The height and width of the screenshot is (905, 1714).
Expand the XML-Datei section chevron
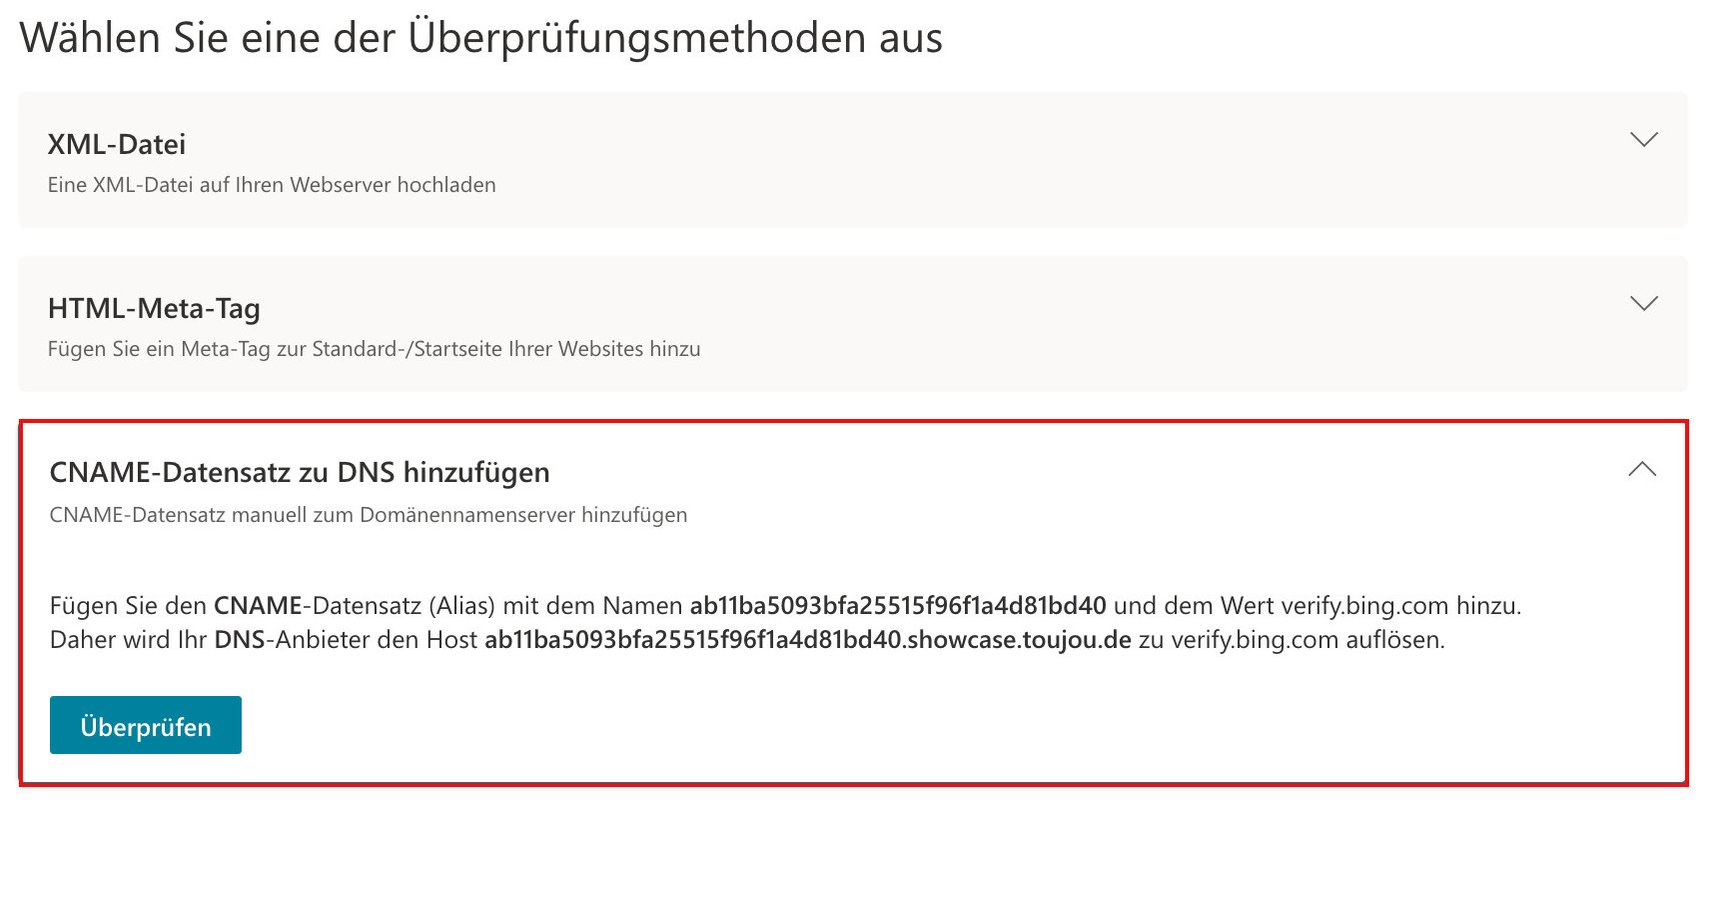pyautogui.click(x=1643, y=140)
